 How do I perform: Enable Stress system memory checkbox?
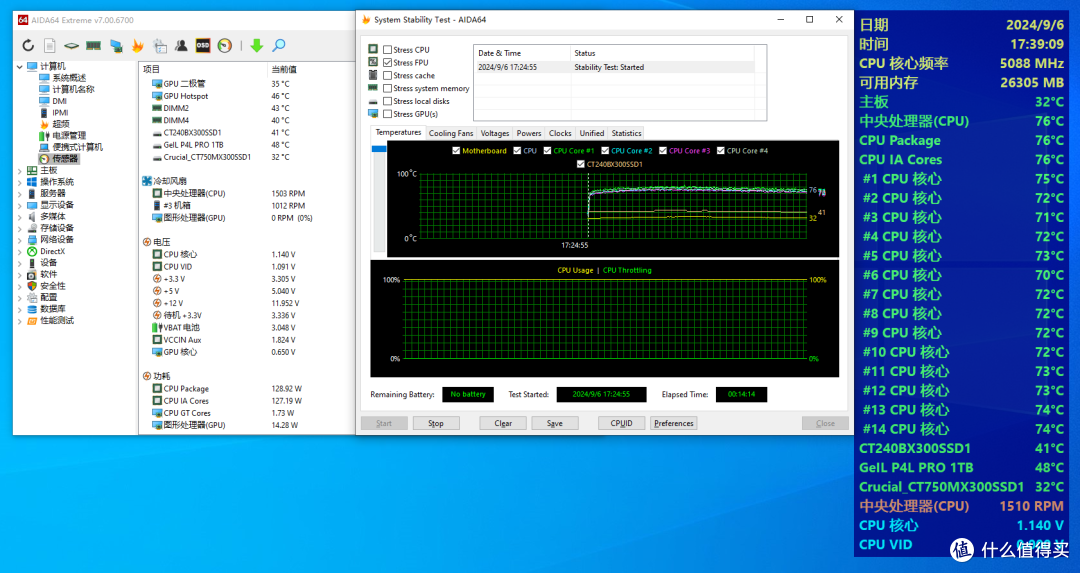pyautogui.click(x=388, y=88)
